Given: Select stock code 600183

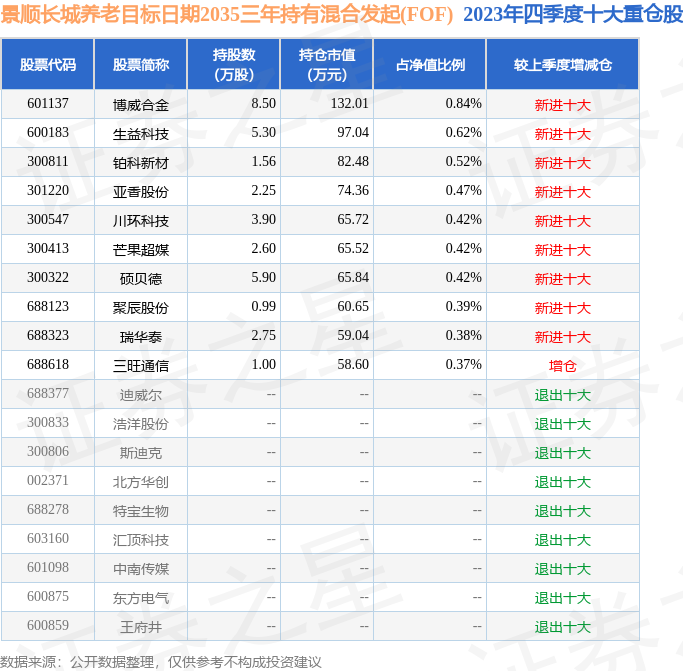Looking at the screenshot, I should tap(48, 132).
